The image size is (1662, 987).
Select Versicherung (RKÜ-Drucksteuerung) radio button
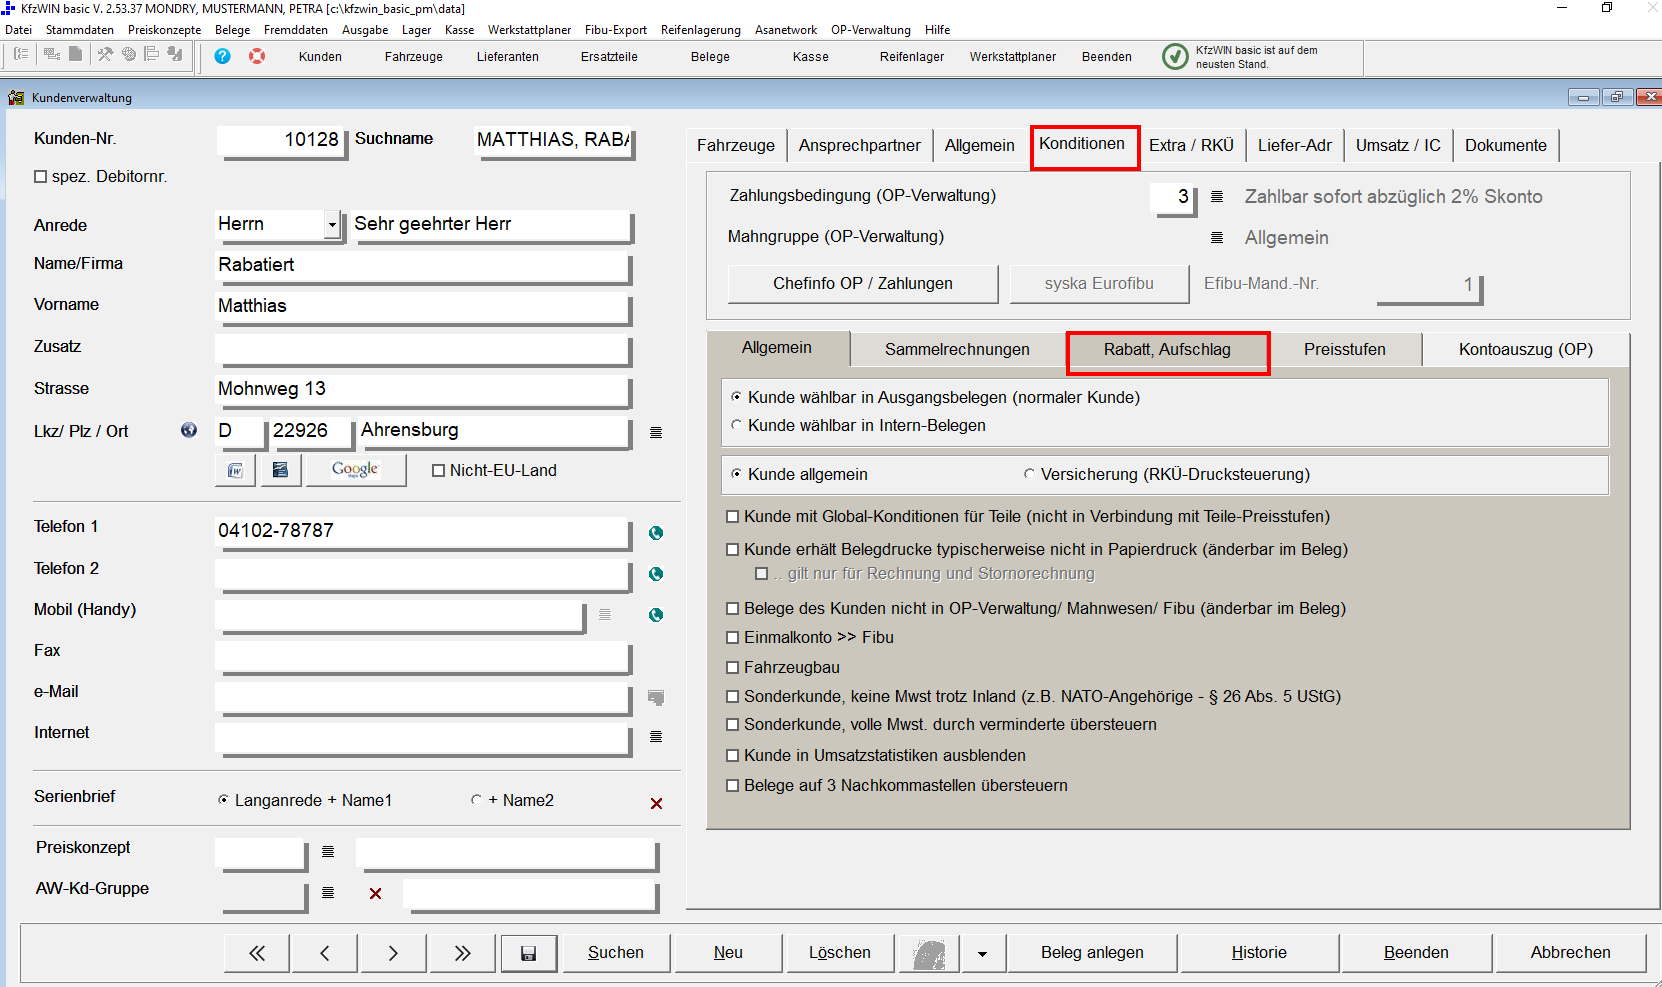coord(1029,474)
